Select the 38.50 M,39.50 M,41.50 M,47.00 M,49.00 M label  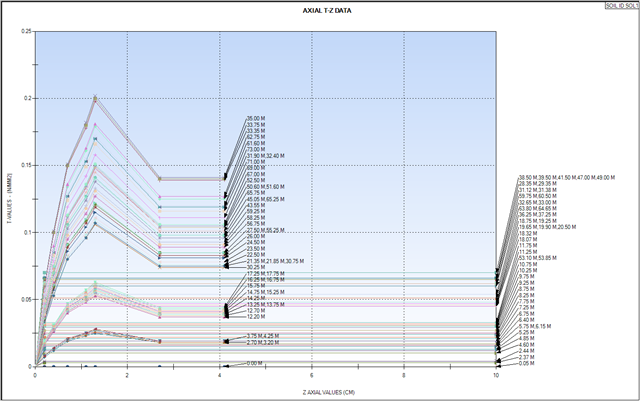coord(567,178)
